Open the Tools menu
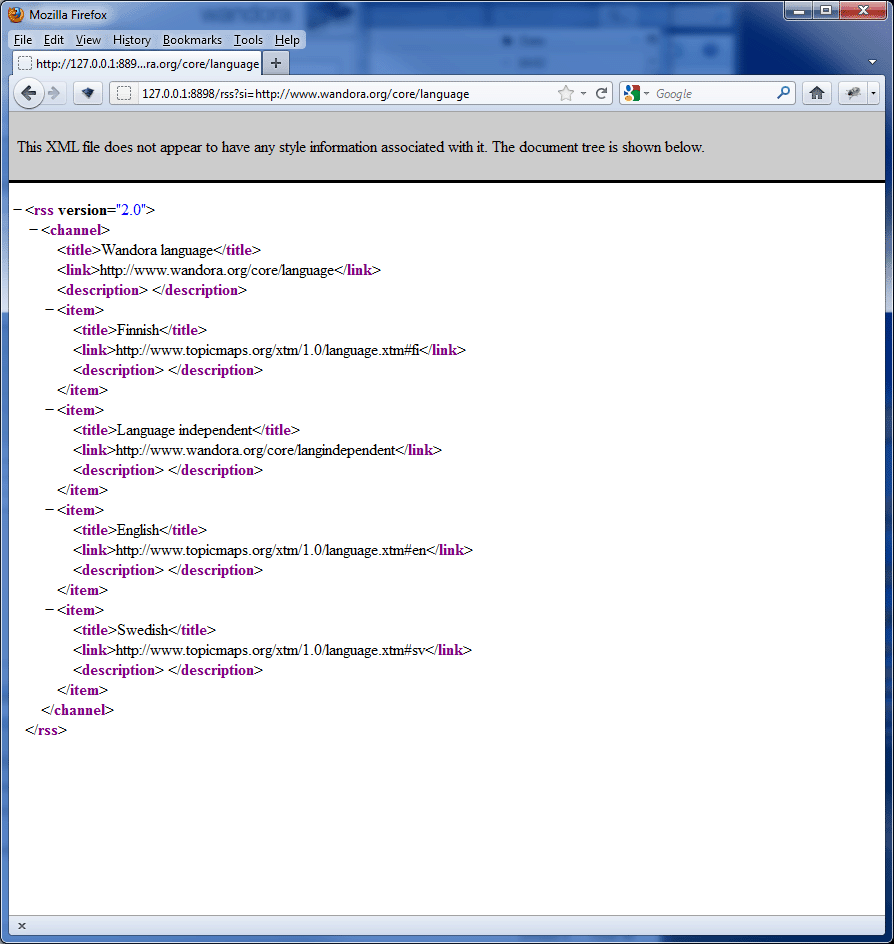Viewport: 894px width, 944px height. pyautogui.click(x=247, y=40)
